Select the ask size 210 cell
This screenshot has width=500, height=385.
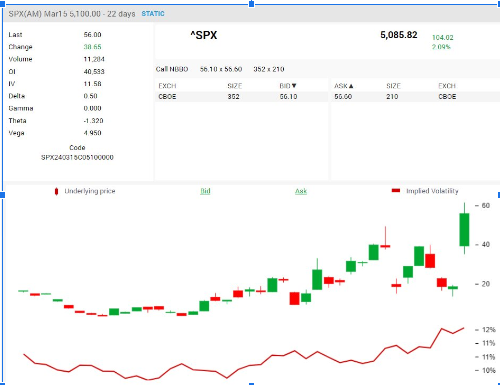point(392,97)
